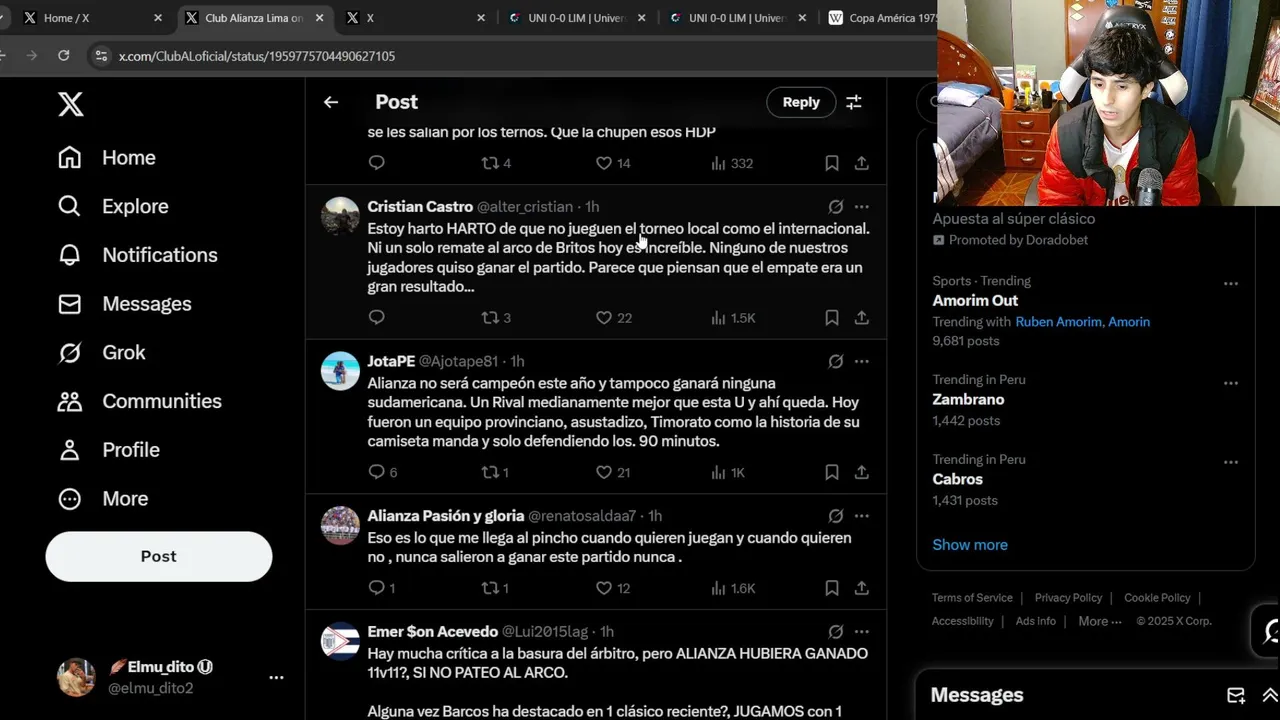Open account options dots next to Elmu_dito
This screenshot has width=1280, height=720.
pos(276,678)
